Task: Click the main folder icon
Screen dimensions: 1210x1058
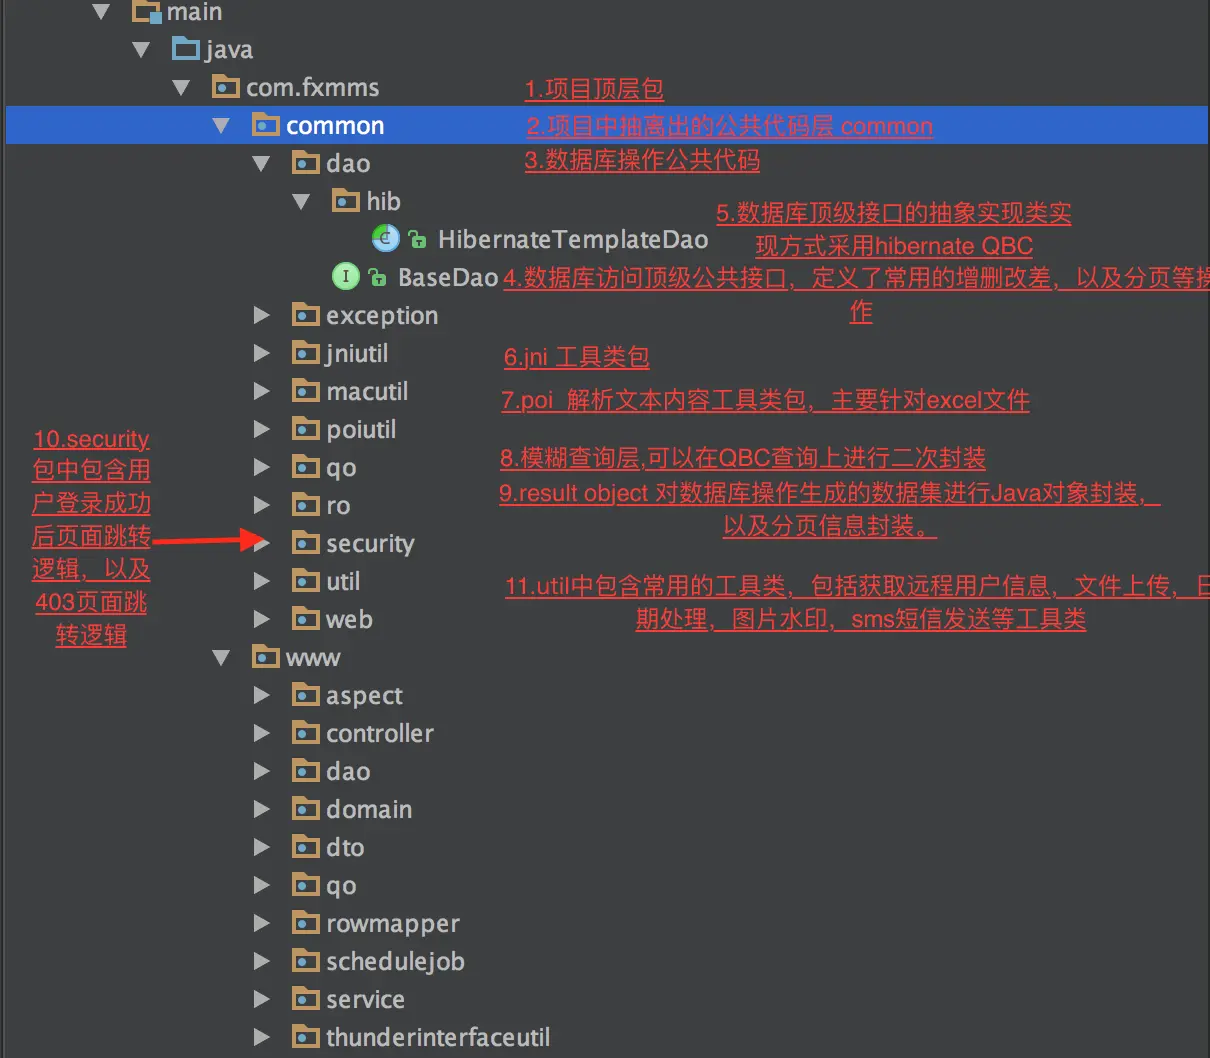Action: click(147, 11)
